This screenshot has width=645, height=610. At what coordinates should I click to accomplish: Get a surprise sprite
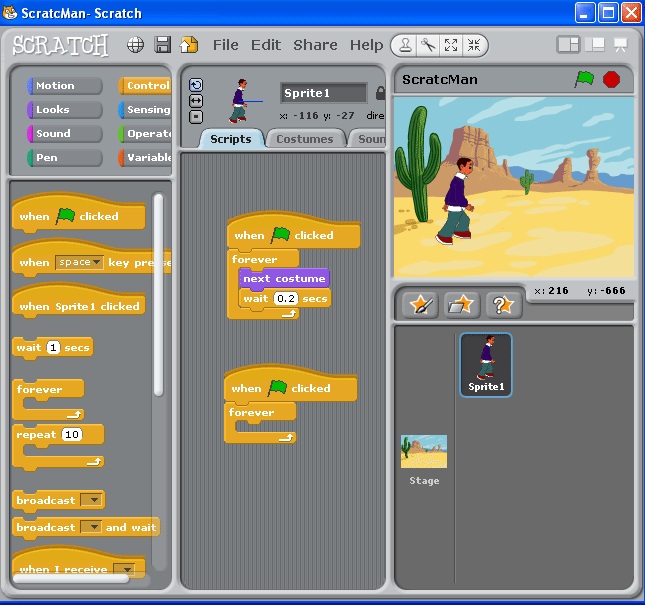click(504, 305)
